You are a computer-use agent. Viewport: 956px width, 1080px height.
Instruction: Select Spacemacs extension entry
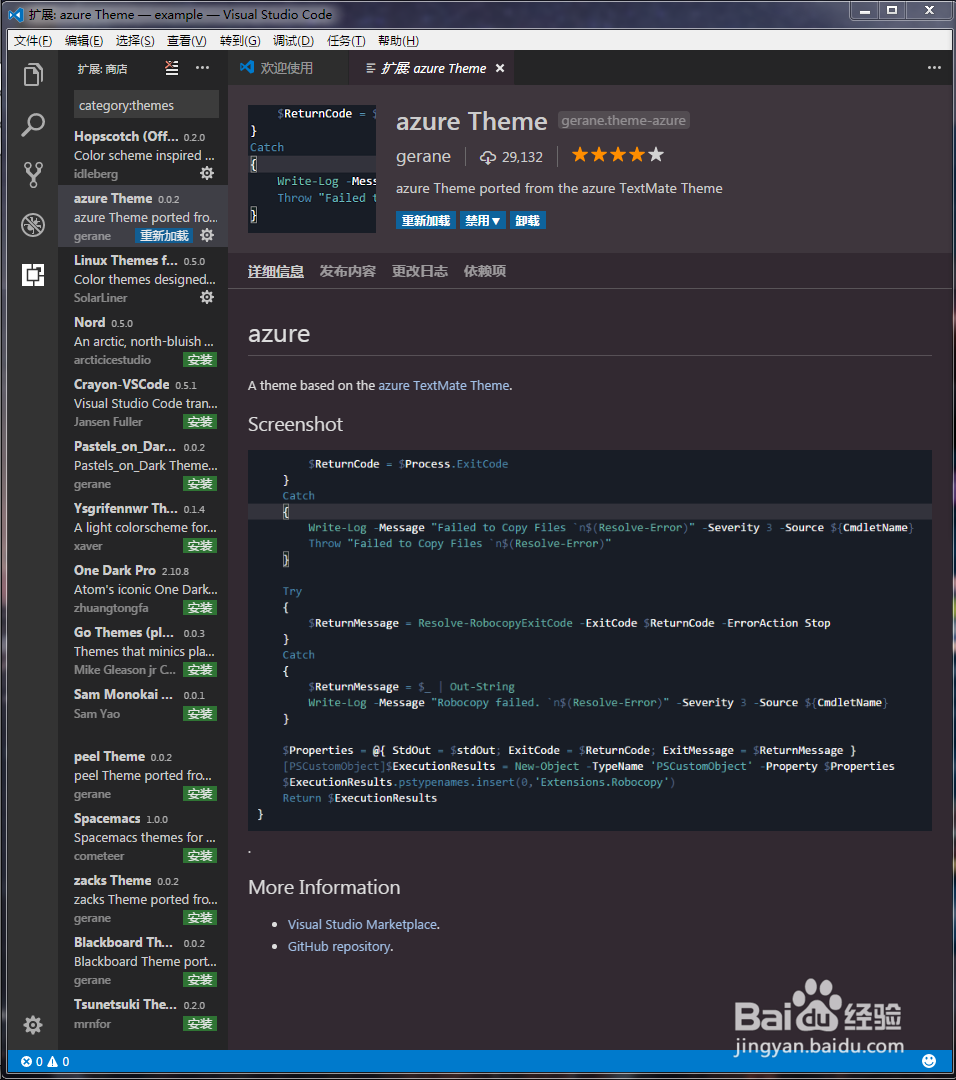(143, 837)
